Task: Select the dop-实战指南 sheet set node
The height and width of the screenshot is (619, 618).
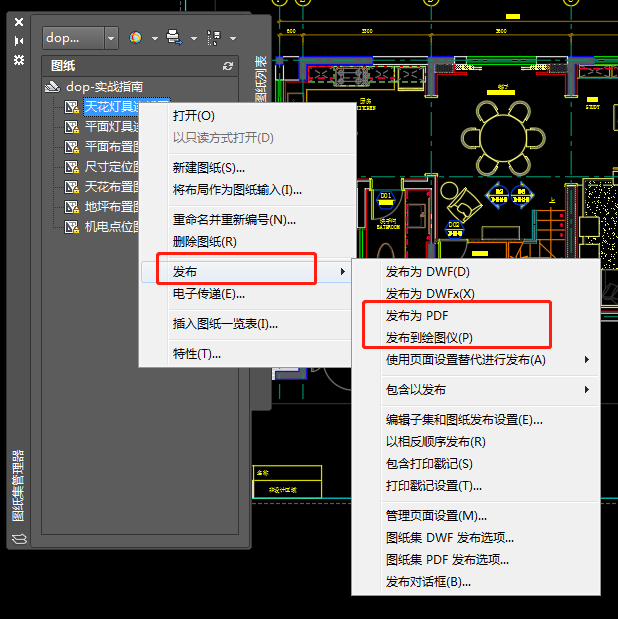Action: click(105, 86)
